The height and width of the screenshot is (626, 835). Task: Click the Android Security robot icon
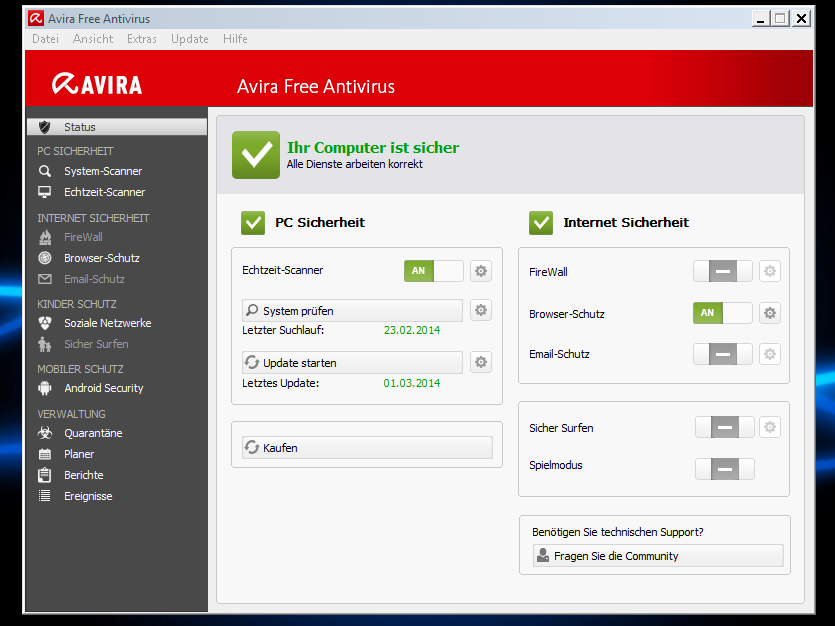click(45, 388)
